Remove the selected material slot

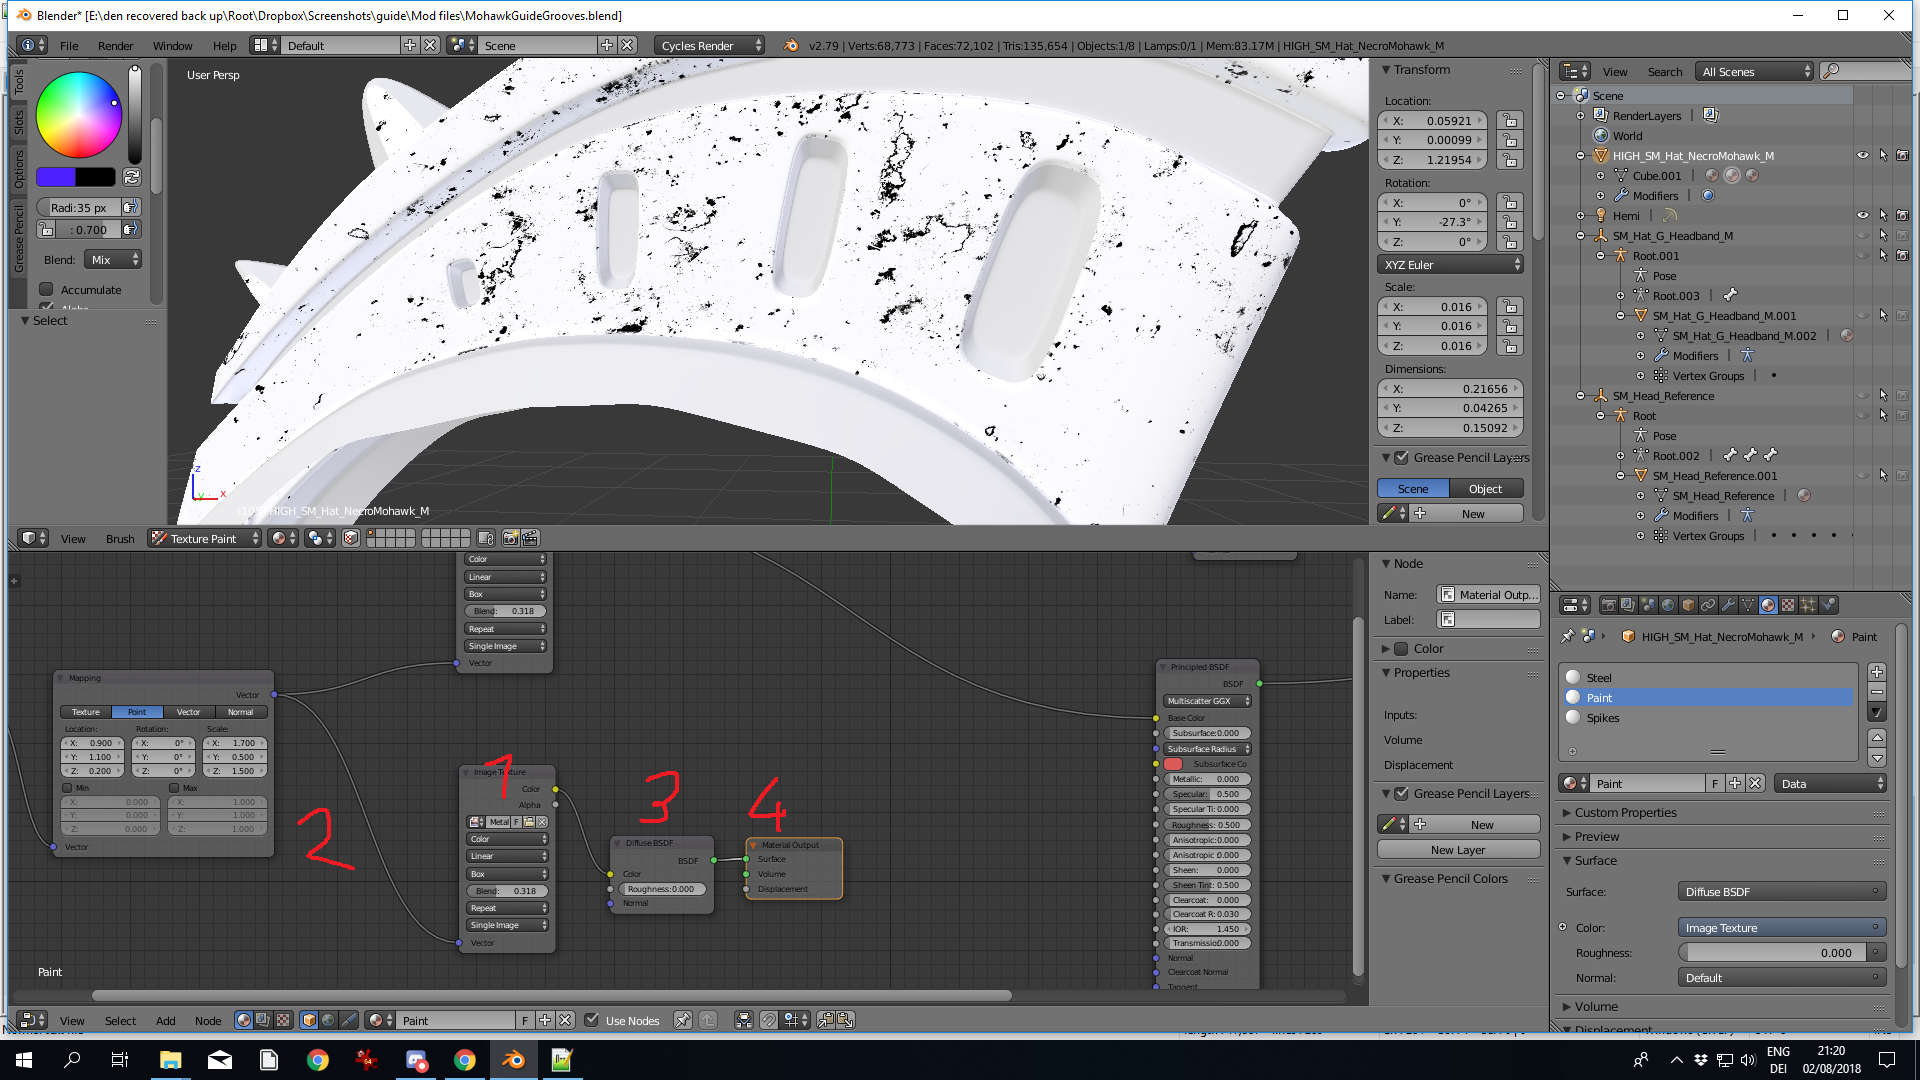1877,692
